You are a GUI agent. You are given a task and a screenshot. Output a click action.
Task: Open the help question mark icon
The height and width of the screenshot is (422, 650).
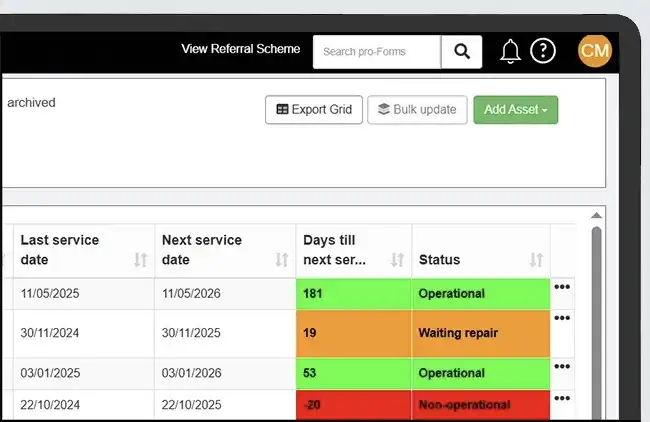click(x=542, y=51)
